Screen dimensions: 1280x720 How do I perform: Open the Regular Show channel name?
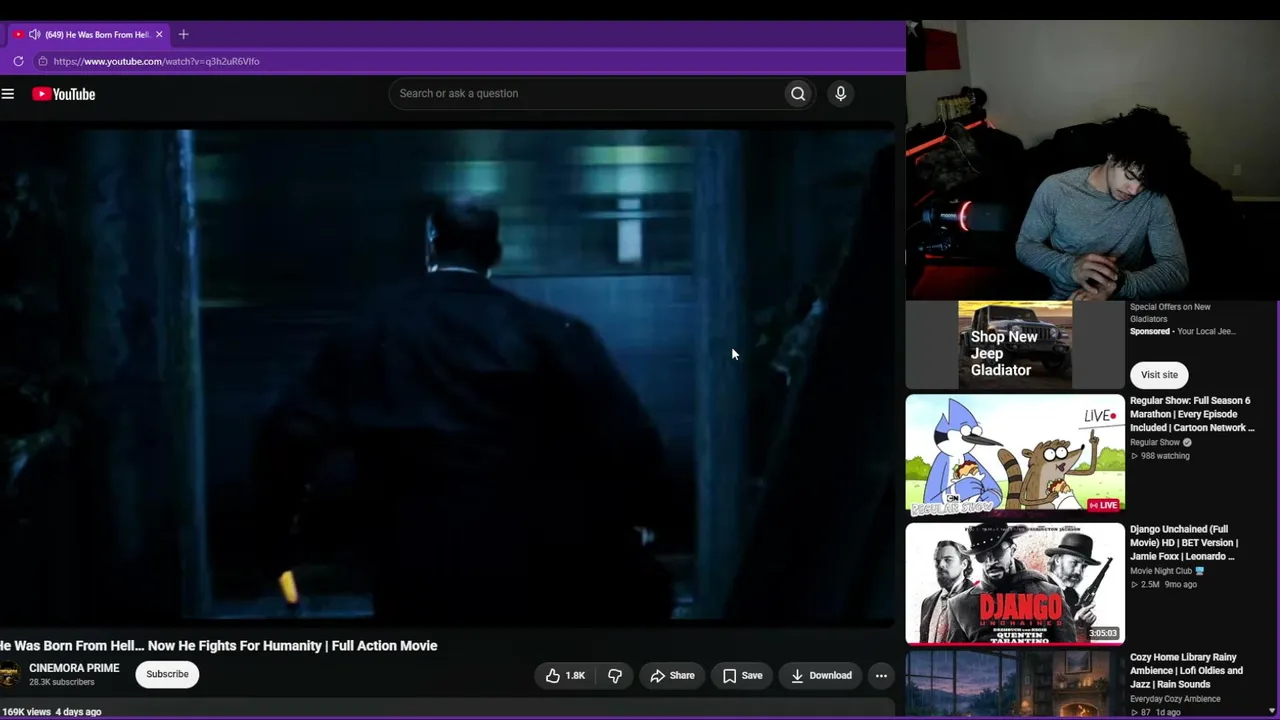click(1155, 442)
